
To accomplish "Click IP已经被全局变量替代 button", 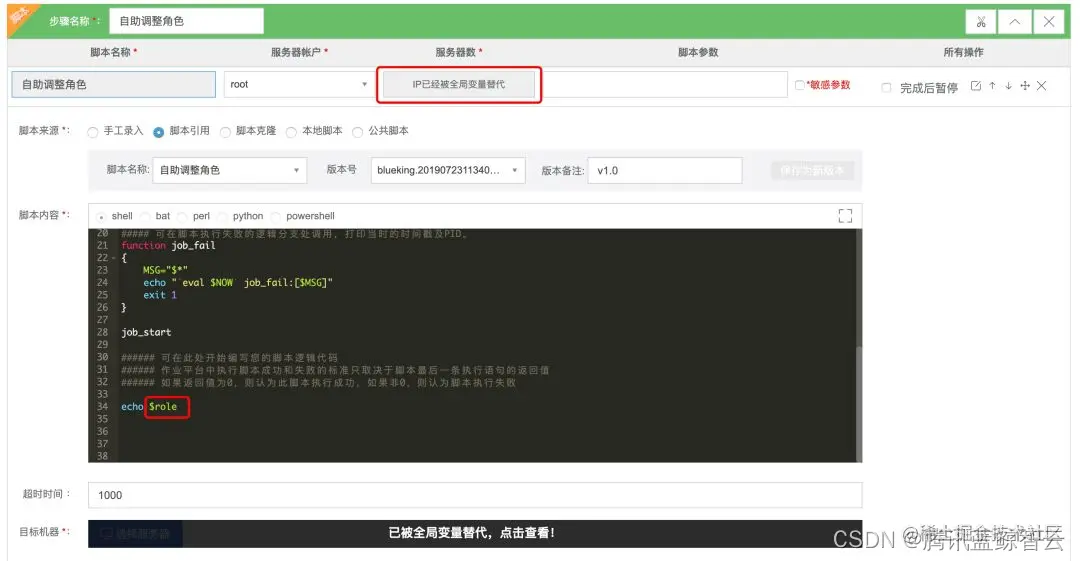I will 459,85.
